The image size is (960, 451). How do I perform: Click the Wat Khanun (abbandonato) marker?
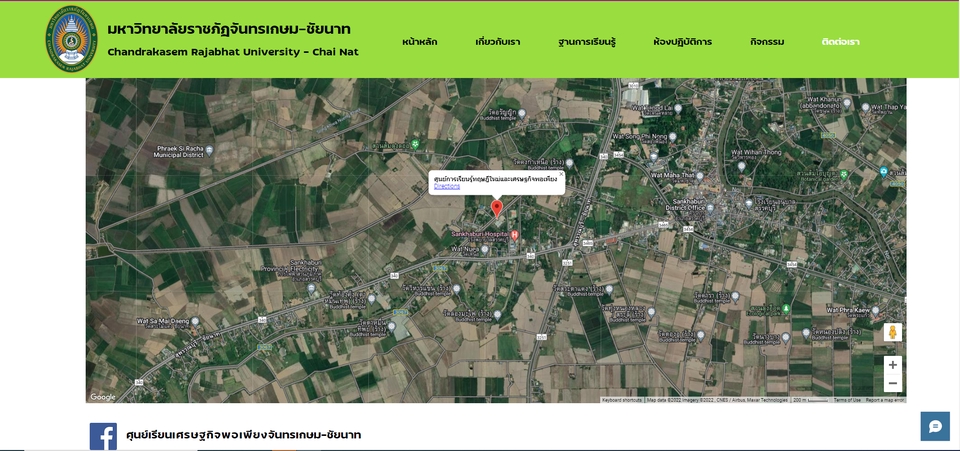tap(847, 102)
